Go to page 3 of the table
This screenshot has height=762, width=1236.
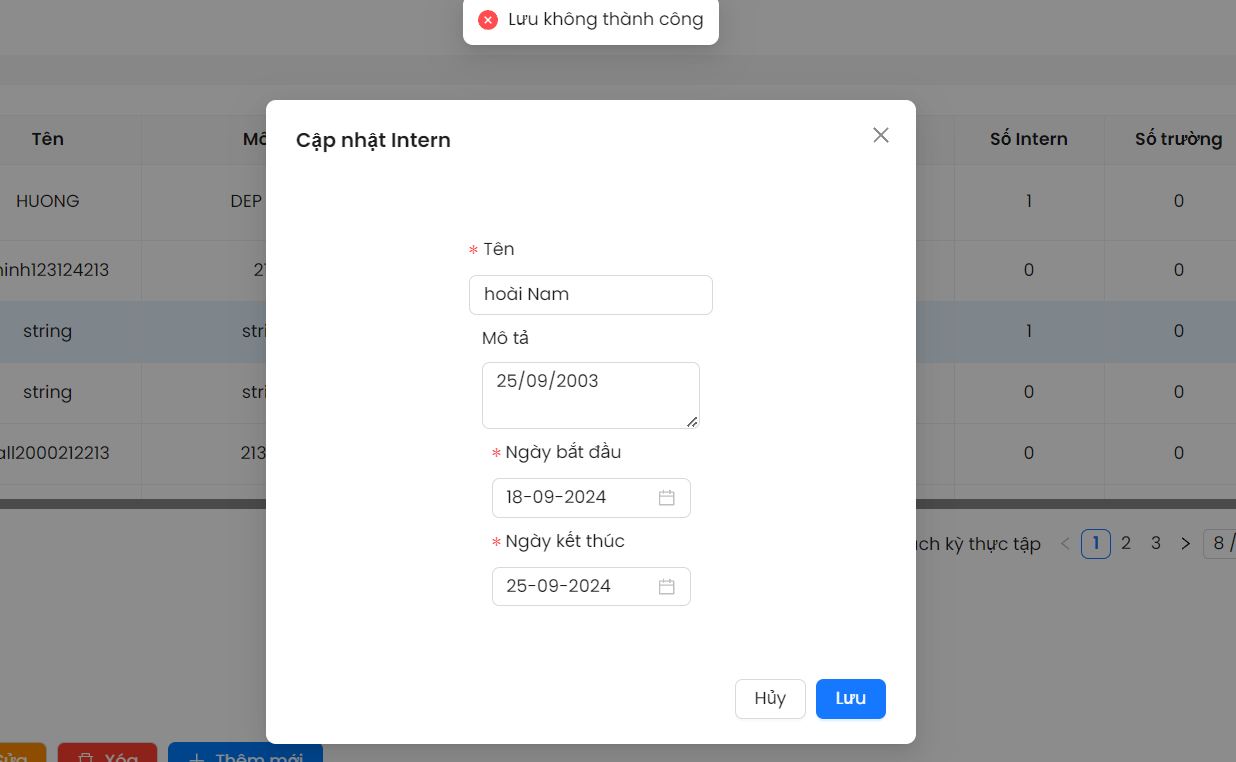[x=1156, y=544]
